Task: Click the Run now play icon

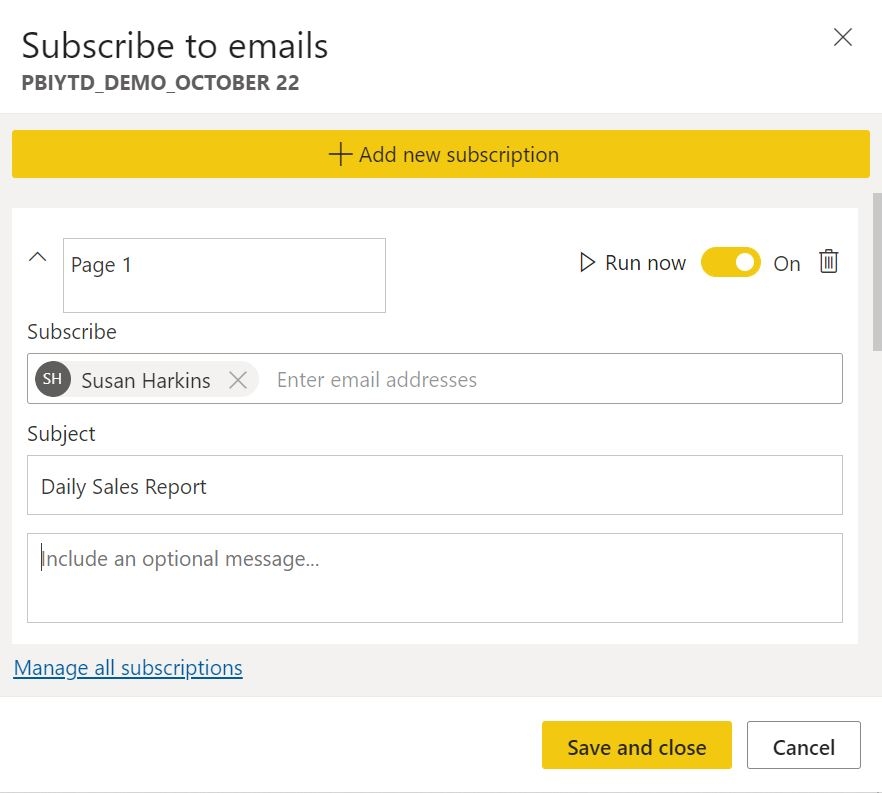Action: pos(586,262)
